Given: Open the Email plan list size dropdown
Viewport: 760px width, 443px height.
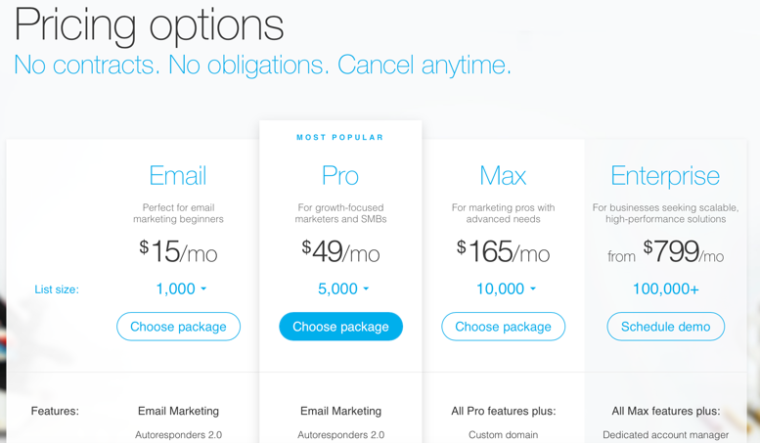Looking at the screenshot, I should [181, 289].
